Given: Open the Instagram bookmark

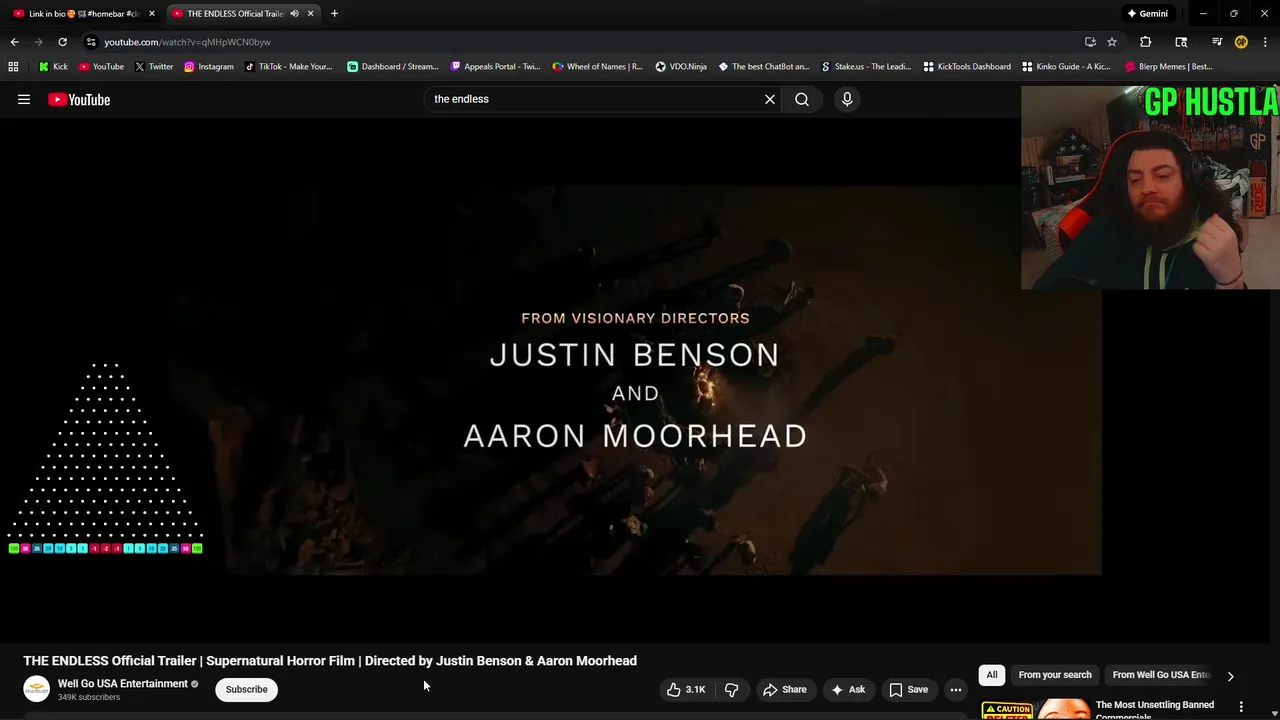Looking at the screenshot, I should [x=208, y=66].
